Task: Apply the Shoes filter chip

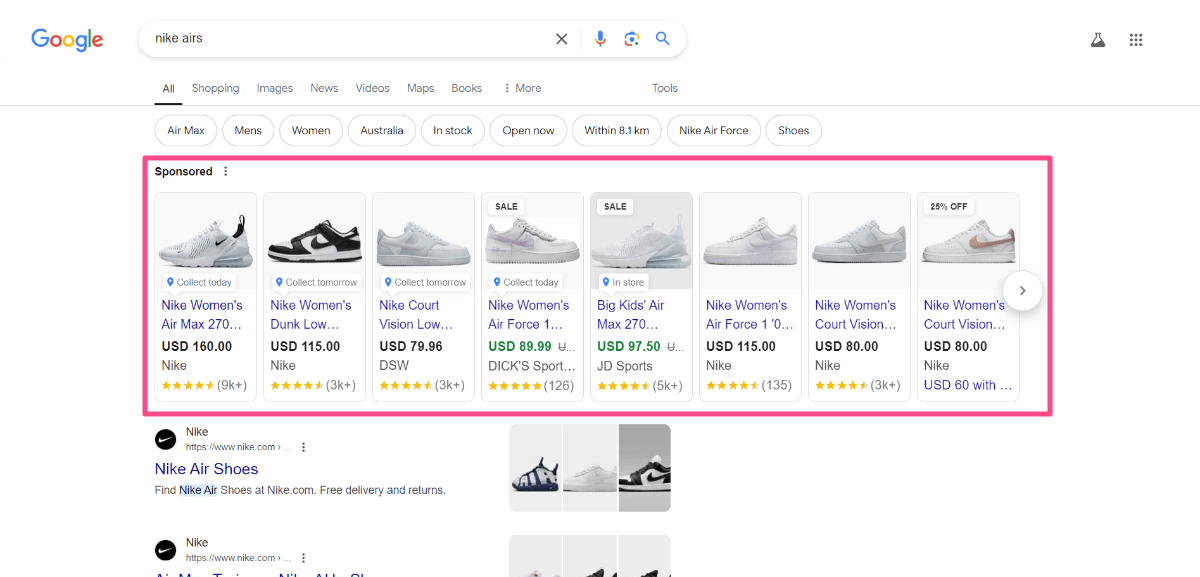Action: click(794, 130)
